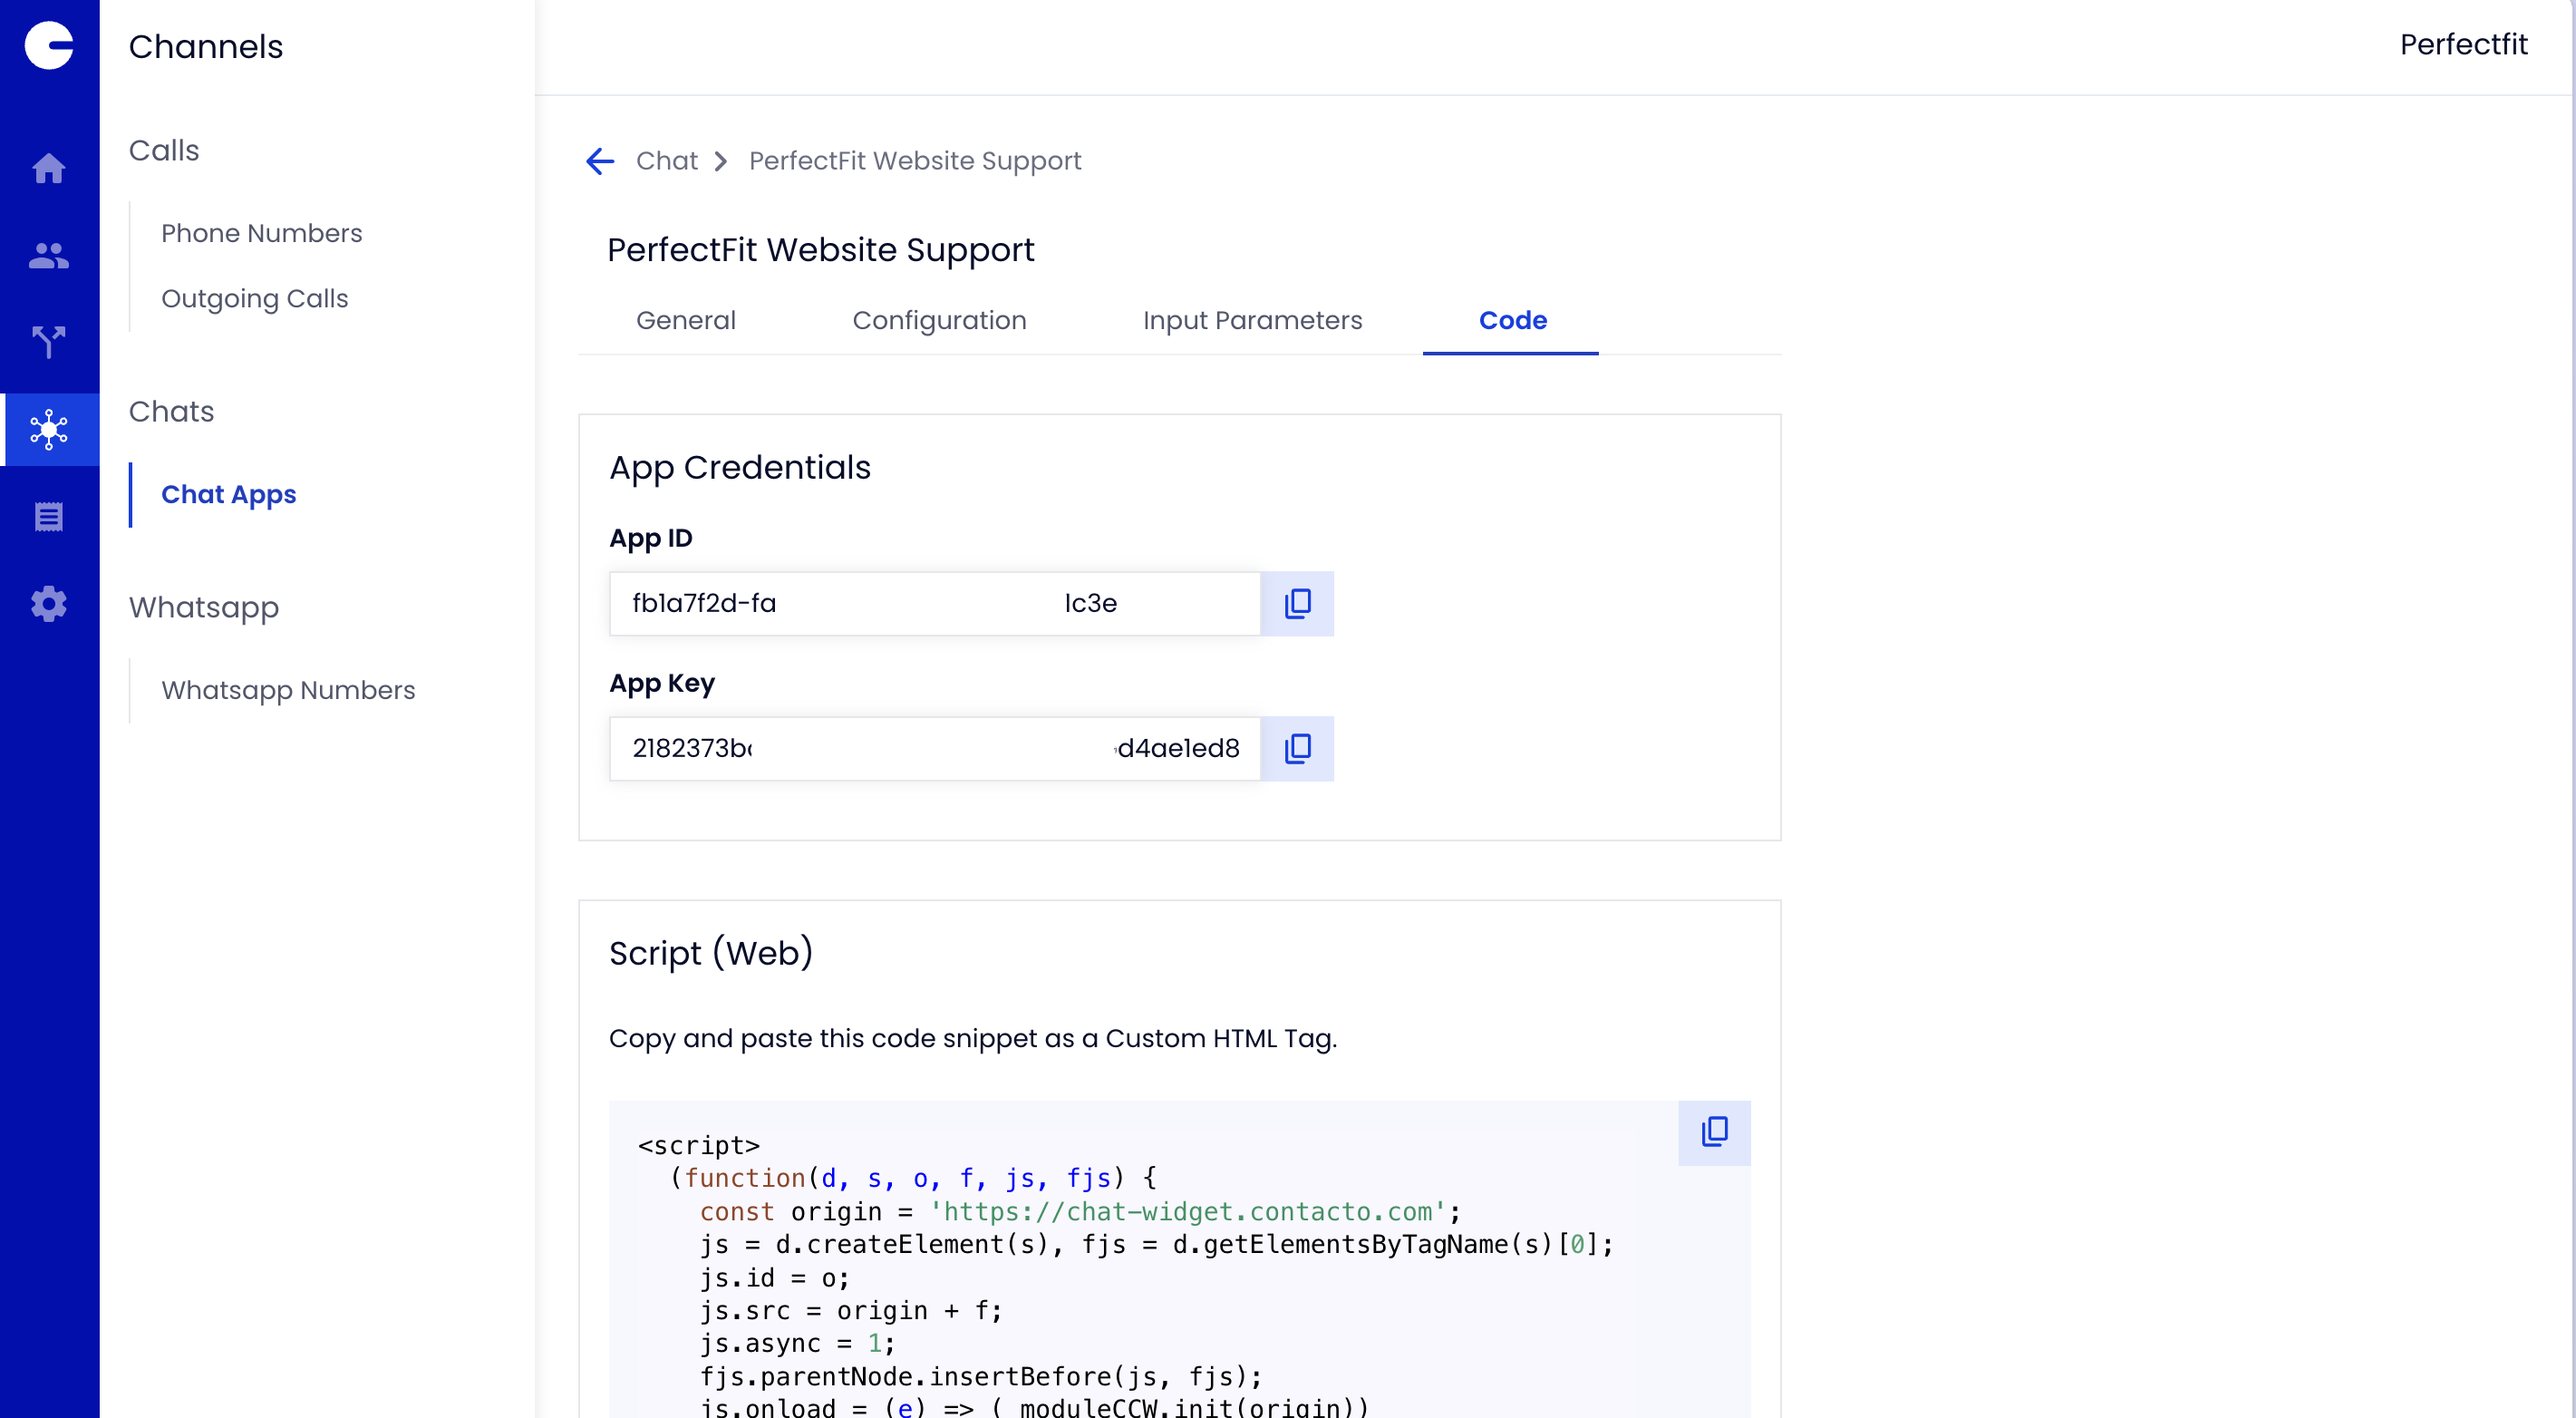Open Phone Numbers in the sidebar
The height and width of the screenshot is (1418, 2576).
coord(261,233)
